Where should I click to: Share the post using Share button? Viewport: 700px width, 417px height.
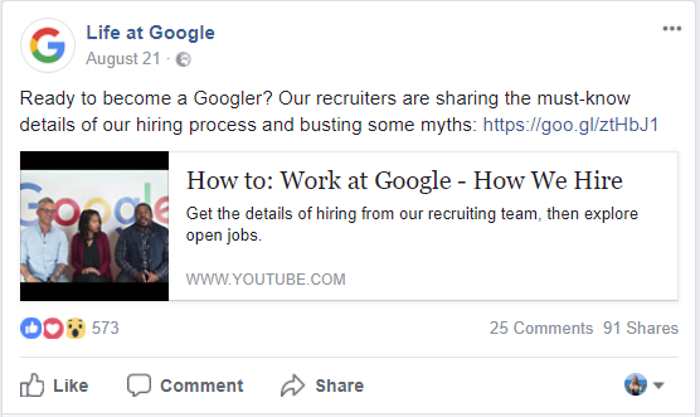coord(322,385)
